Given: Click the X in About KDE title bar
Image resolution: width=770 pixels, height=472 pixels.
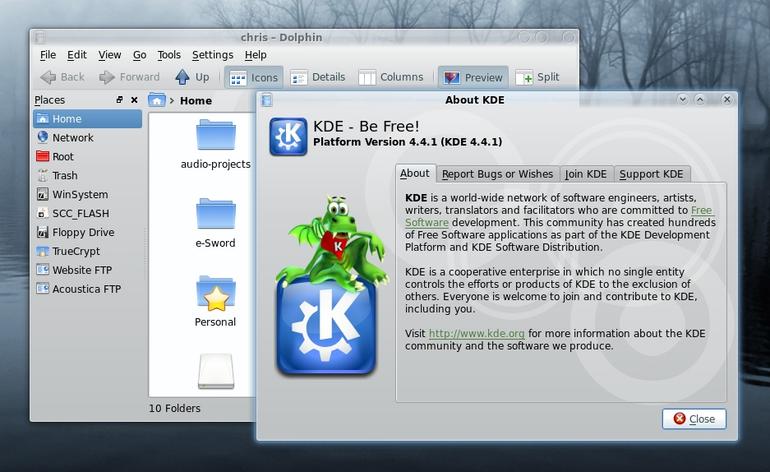Looking at the screenshot, I should click(727, 99).
